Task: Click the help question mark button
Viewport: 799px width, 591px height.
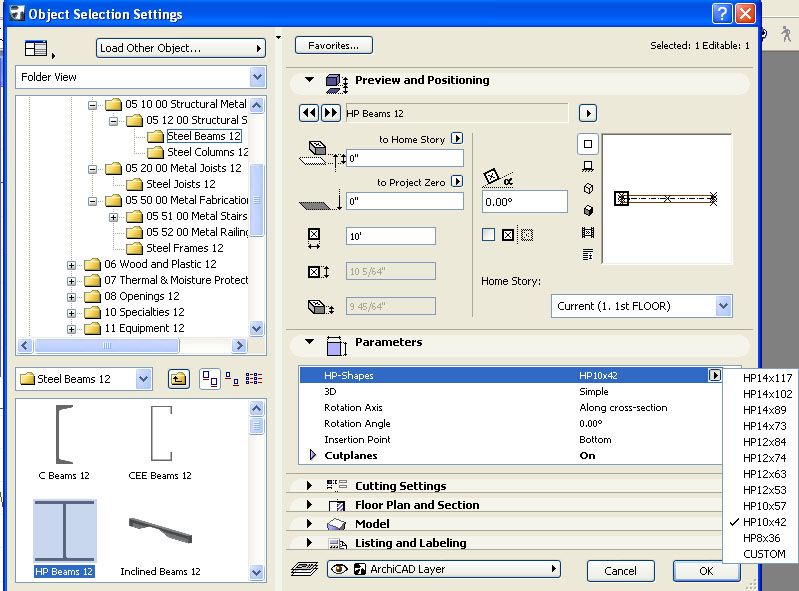Action: (x=722, y=14)
